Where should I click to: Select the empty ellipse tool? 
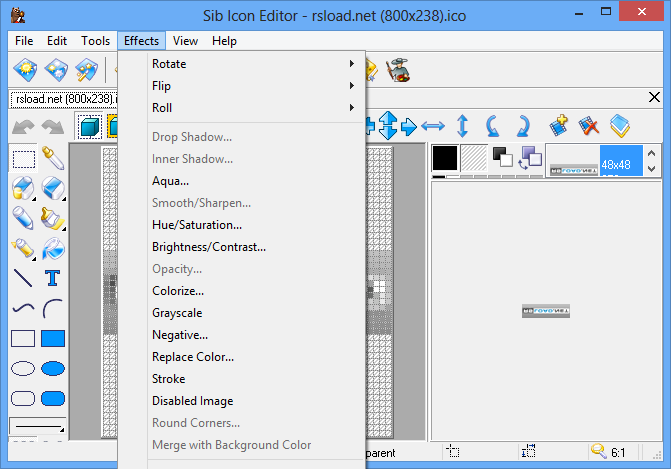[23, 368]
